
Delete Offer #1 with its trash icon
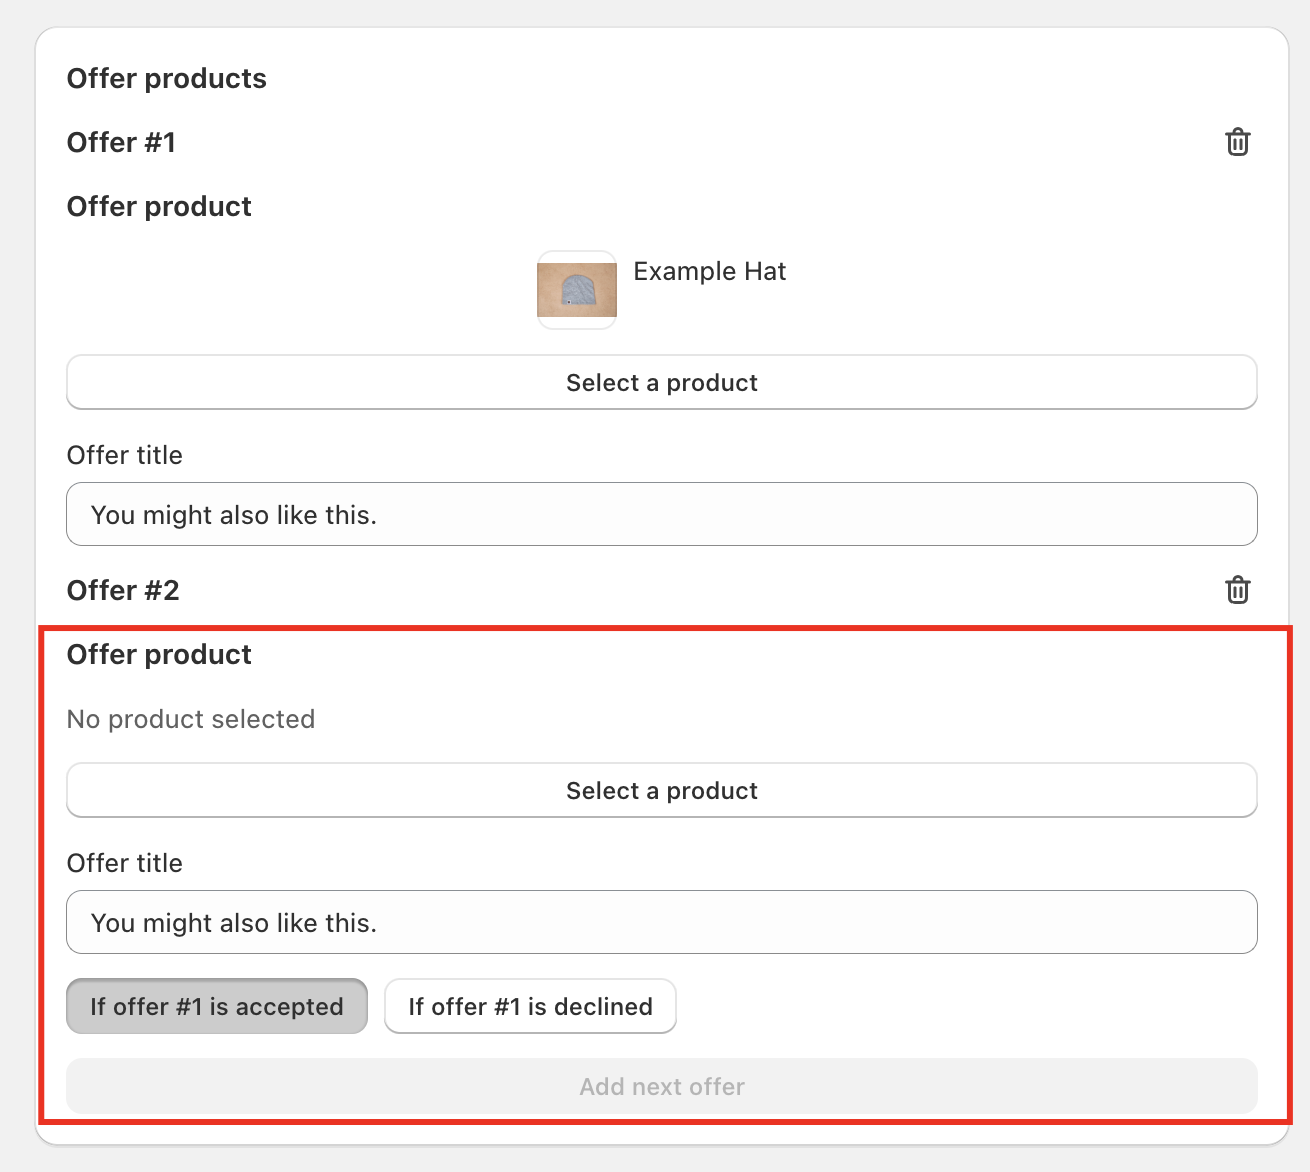coord(1237,142)
